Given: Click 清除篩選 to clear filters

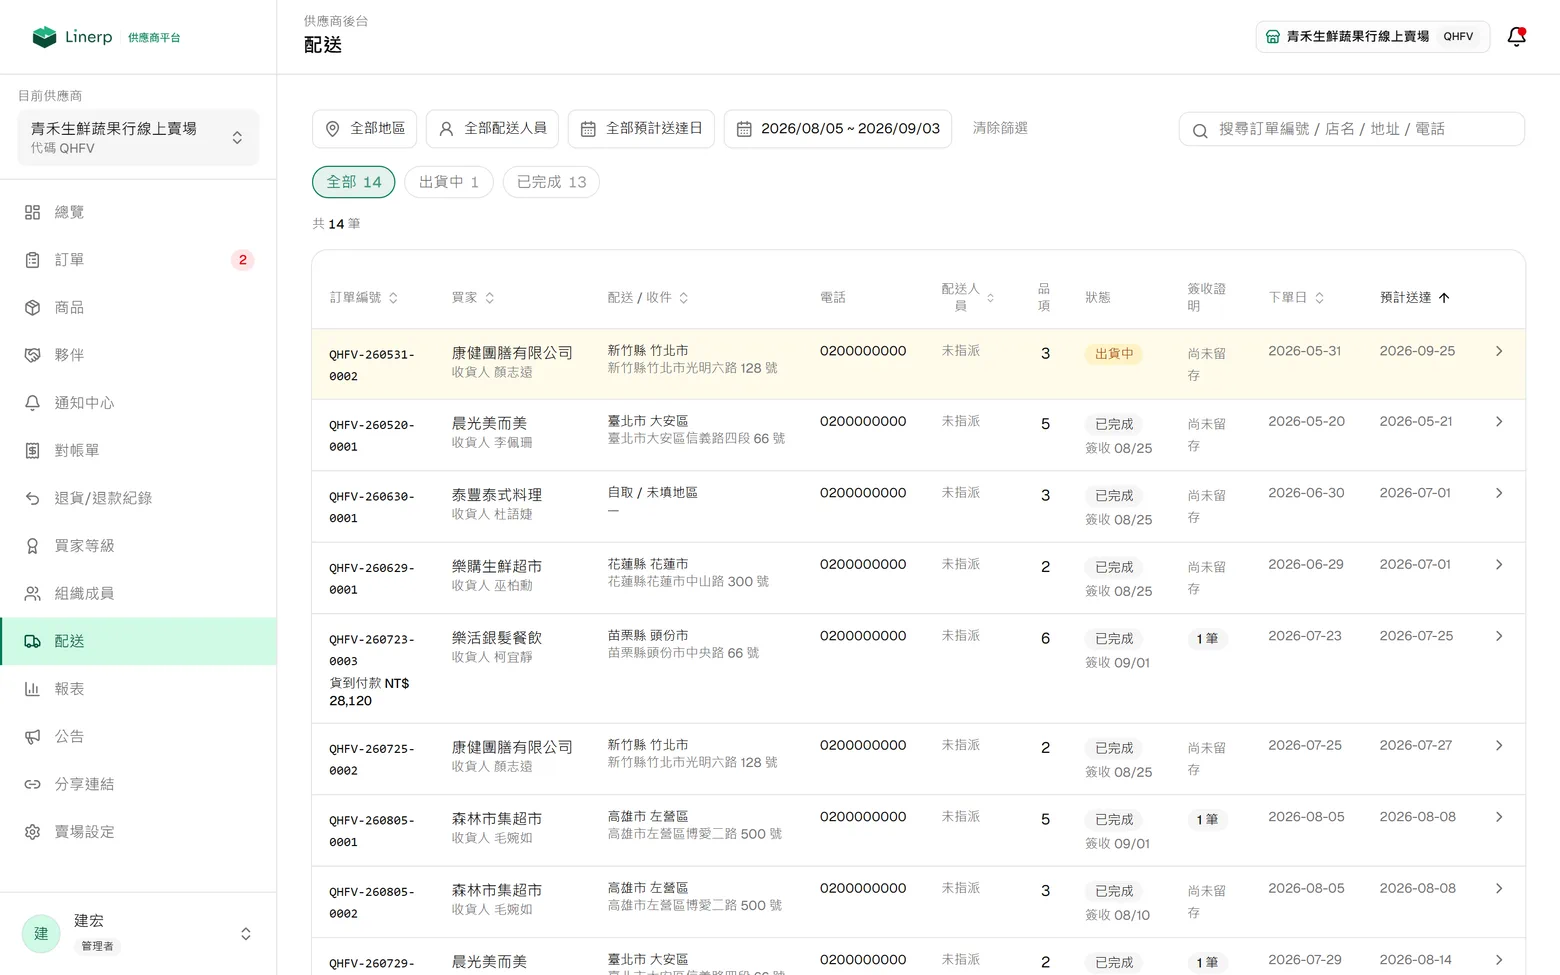Looking at the screenshot, I should (x=1000, y=128).
